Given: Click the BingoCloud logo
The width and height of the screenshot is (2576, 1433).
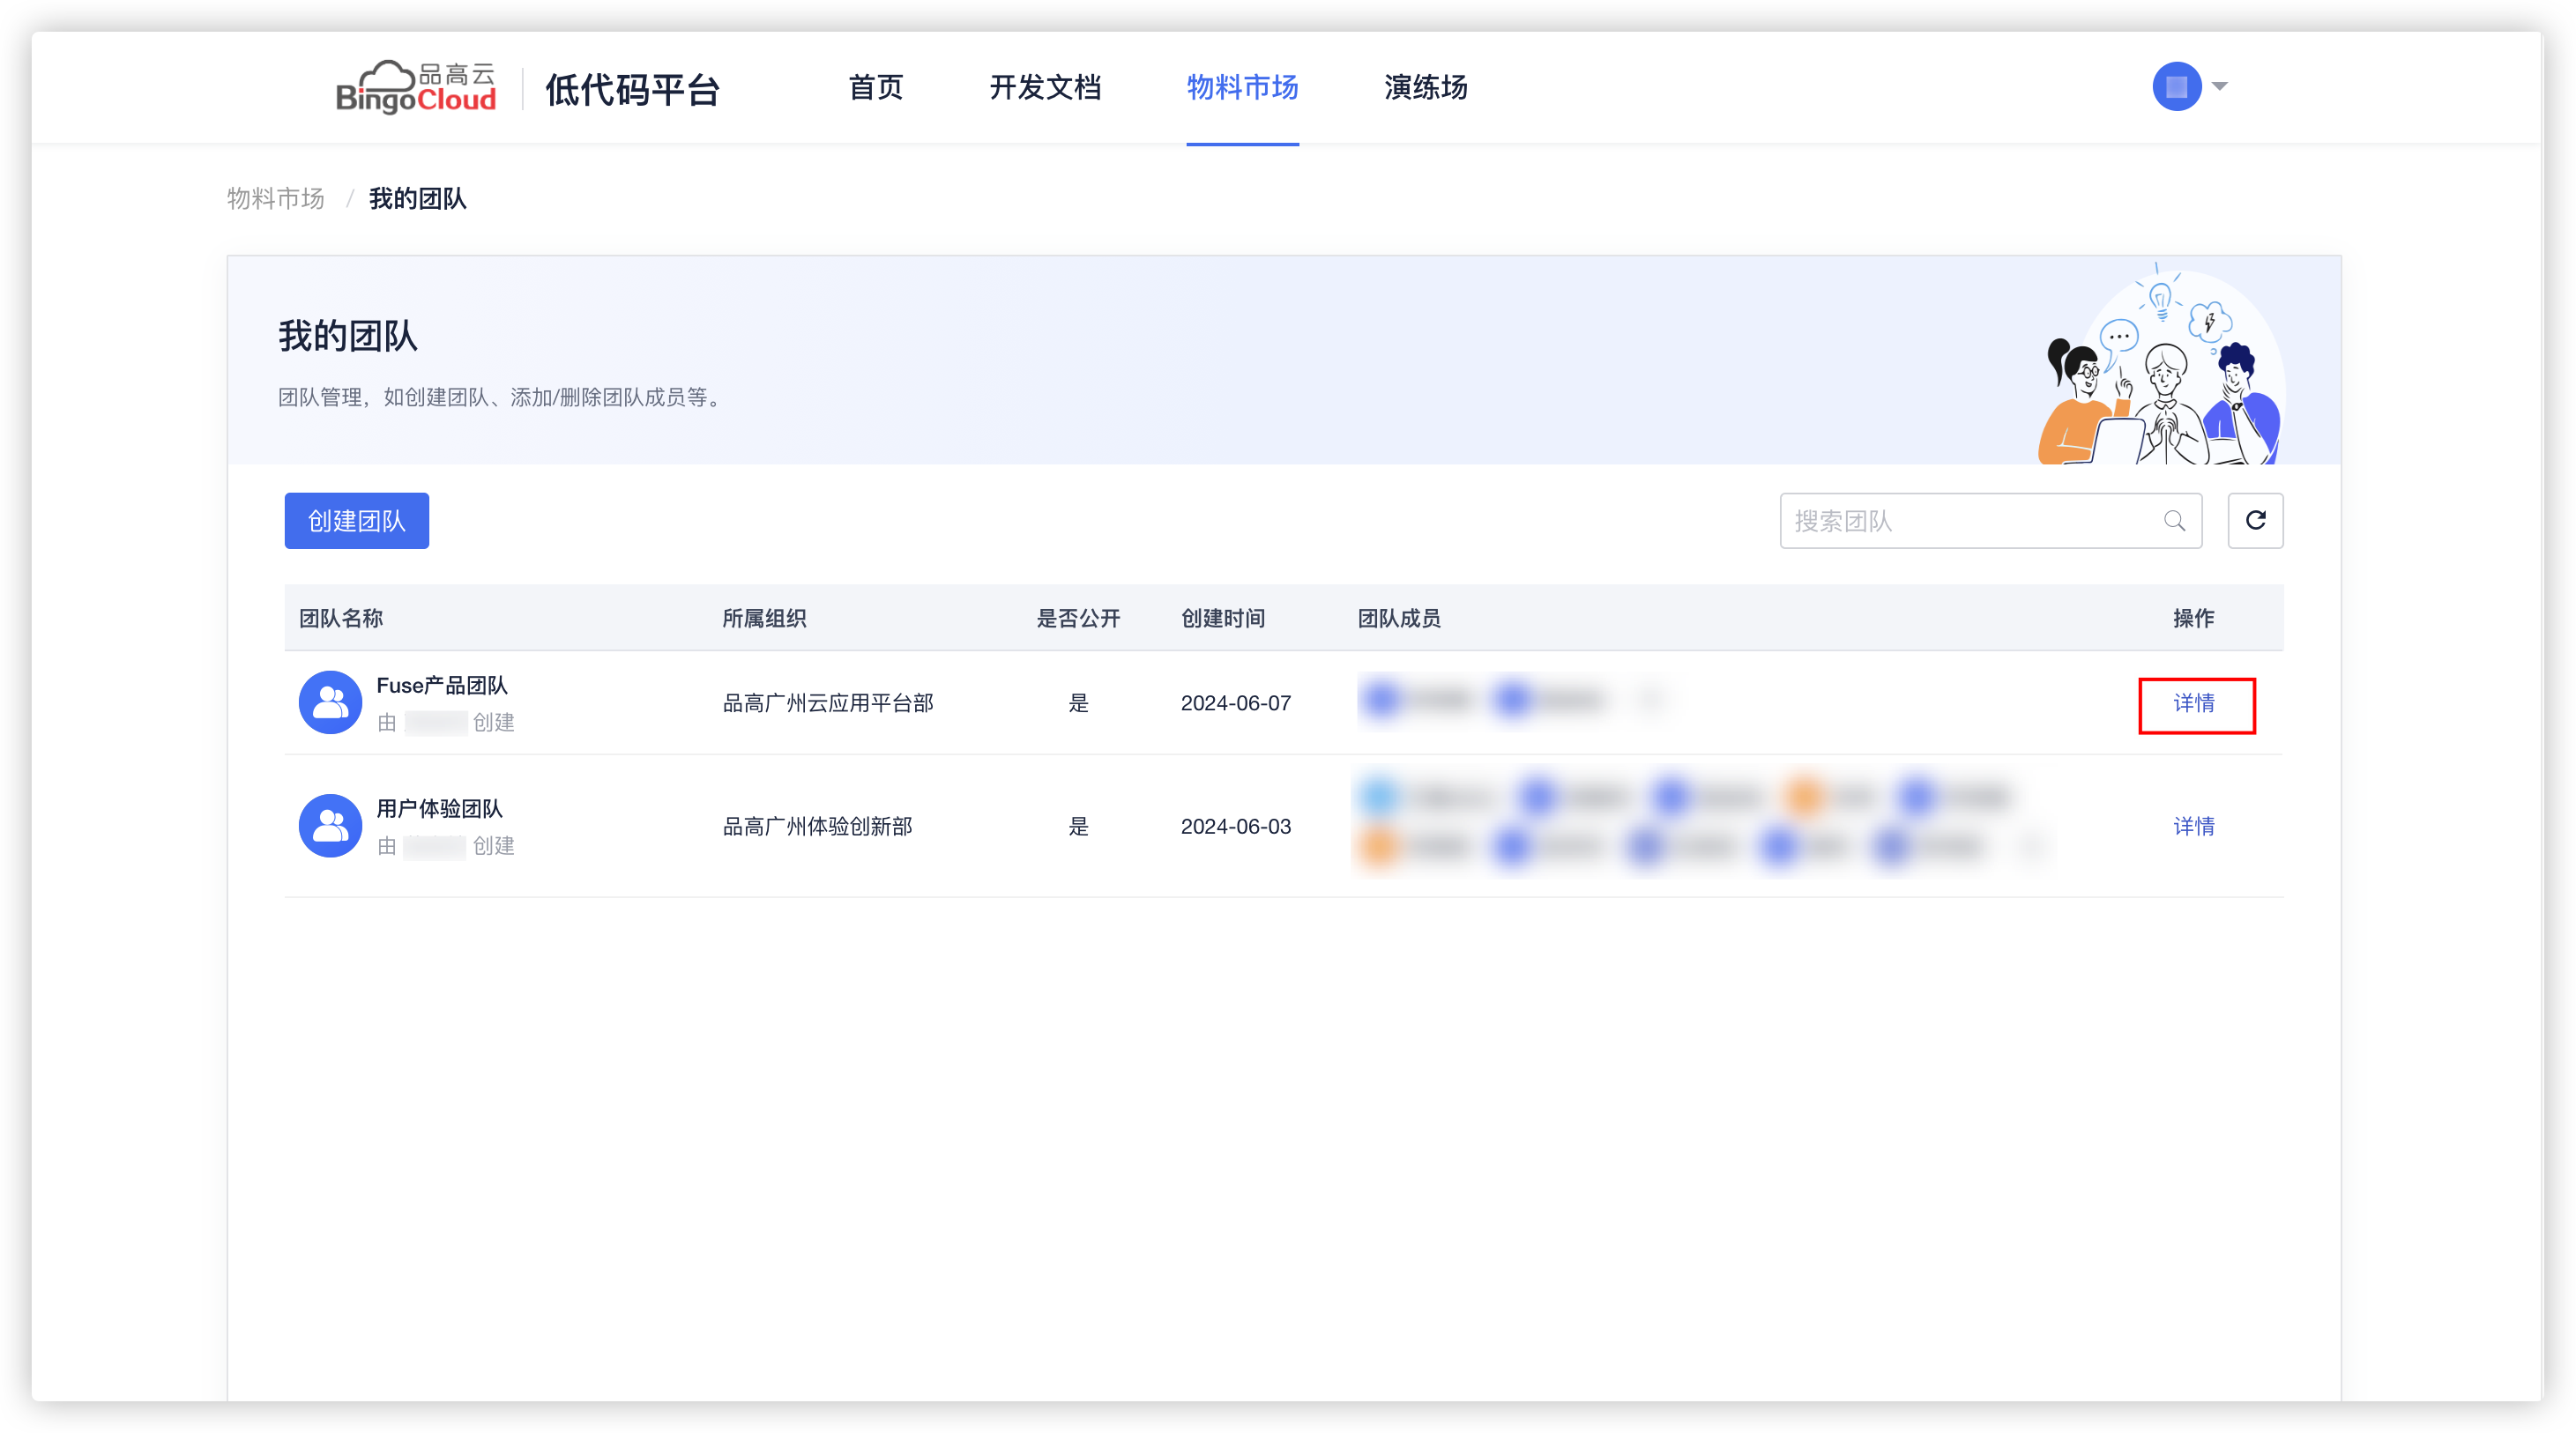Looking at the screenshot, I should click(x=416, y=87).
